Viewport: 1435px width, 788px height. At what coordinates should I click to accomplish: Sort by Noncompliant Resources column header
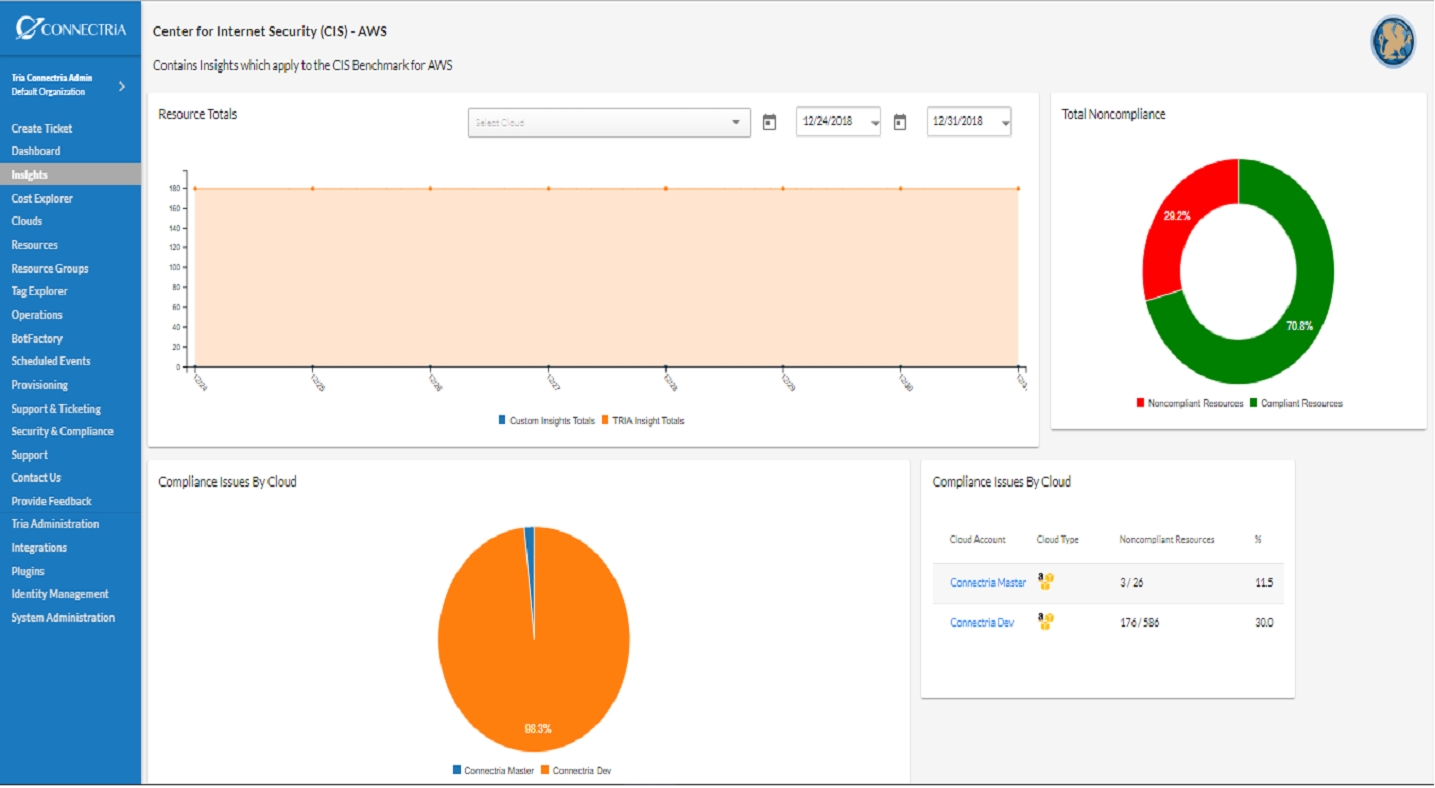click(1167, 539)
